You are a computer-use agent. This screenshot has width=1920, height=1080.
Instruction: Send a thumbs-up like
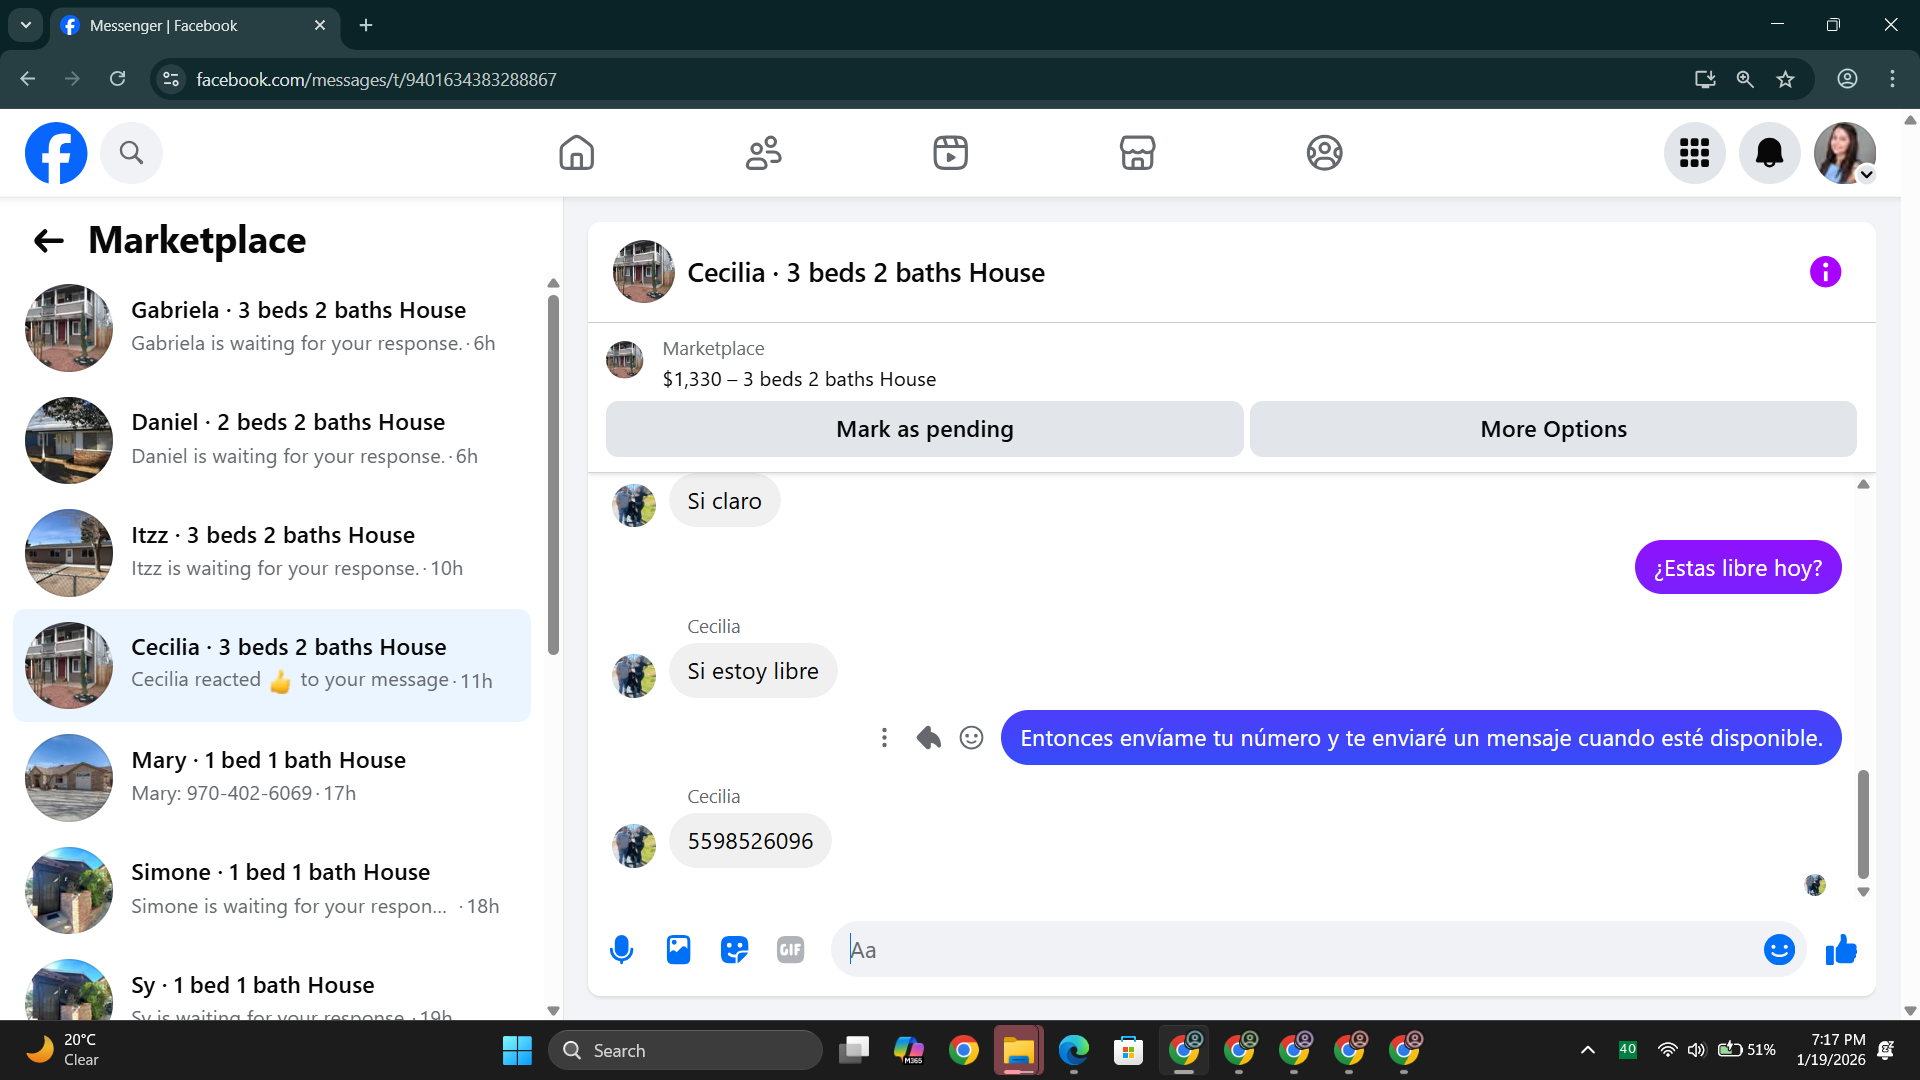click(1841, 949)
